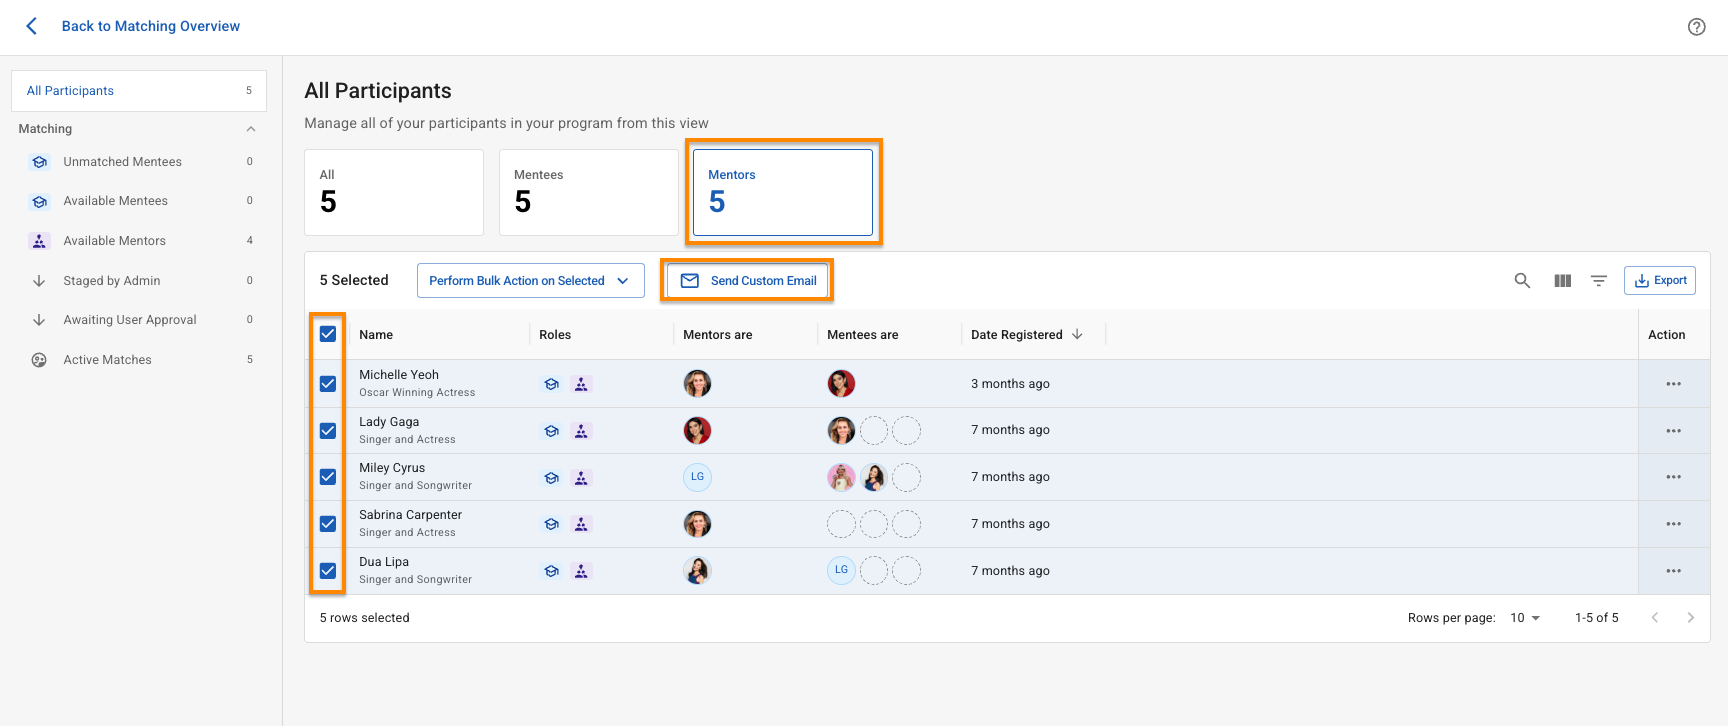
Task: Open action menu for Michelle Yeoh
Action: (x=1673, y=384)
